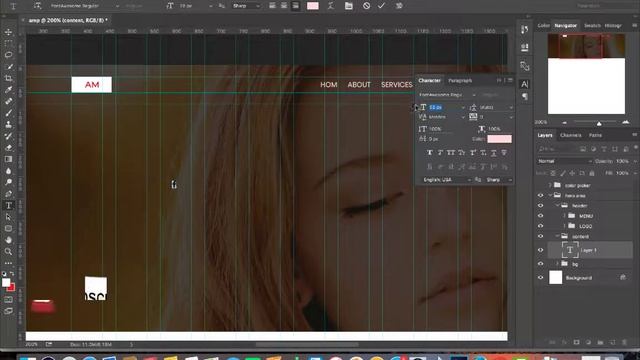The height and width of the screenshot is (360, 640).
Task: Select the Horizontal Type tool
Action: pos(8,205)
